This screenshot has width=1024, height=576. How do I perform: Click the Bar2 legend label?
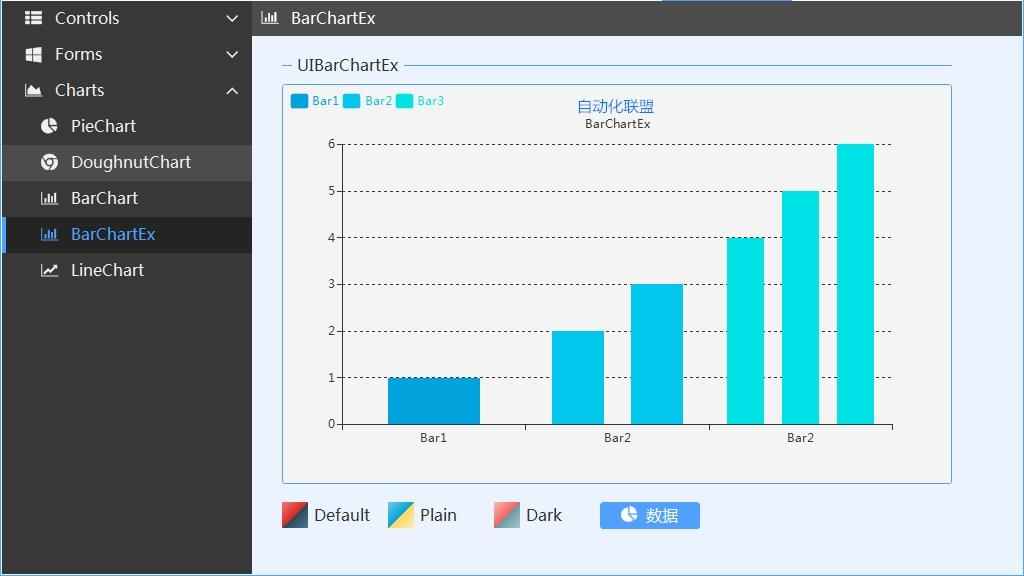pos(379,101)
